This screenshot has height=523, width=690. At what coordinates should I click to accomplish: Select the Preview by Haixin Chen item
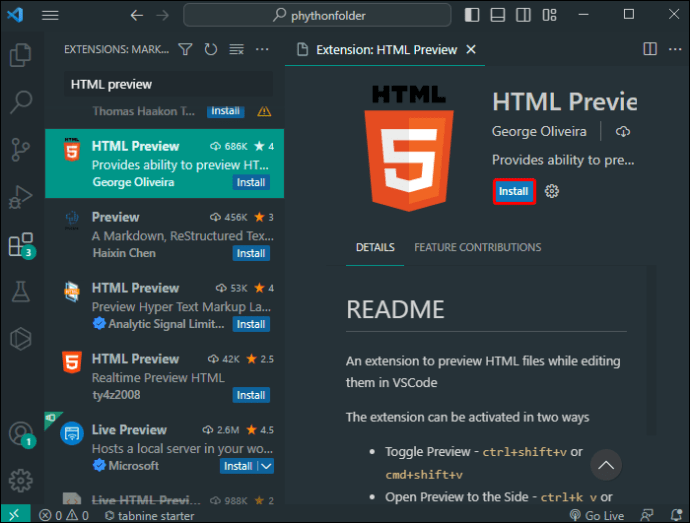165,235
